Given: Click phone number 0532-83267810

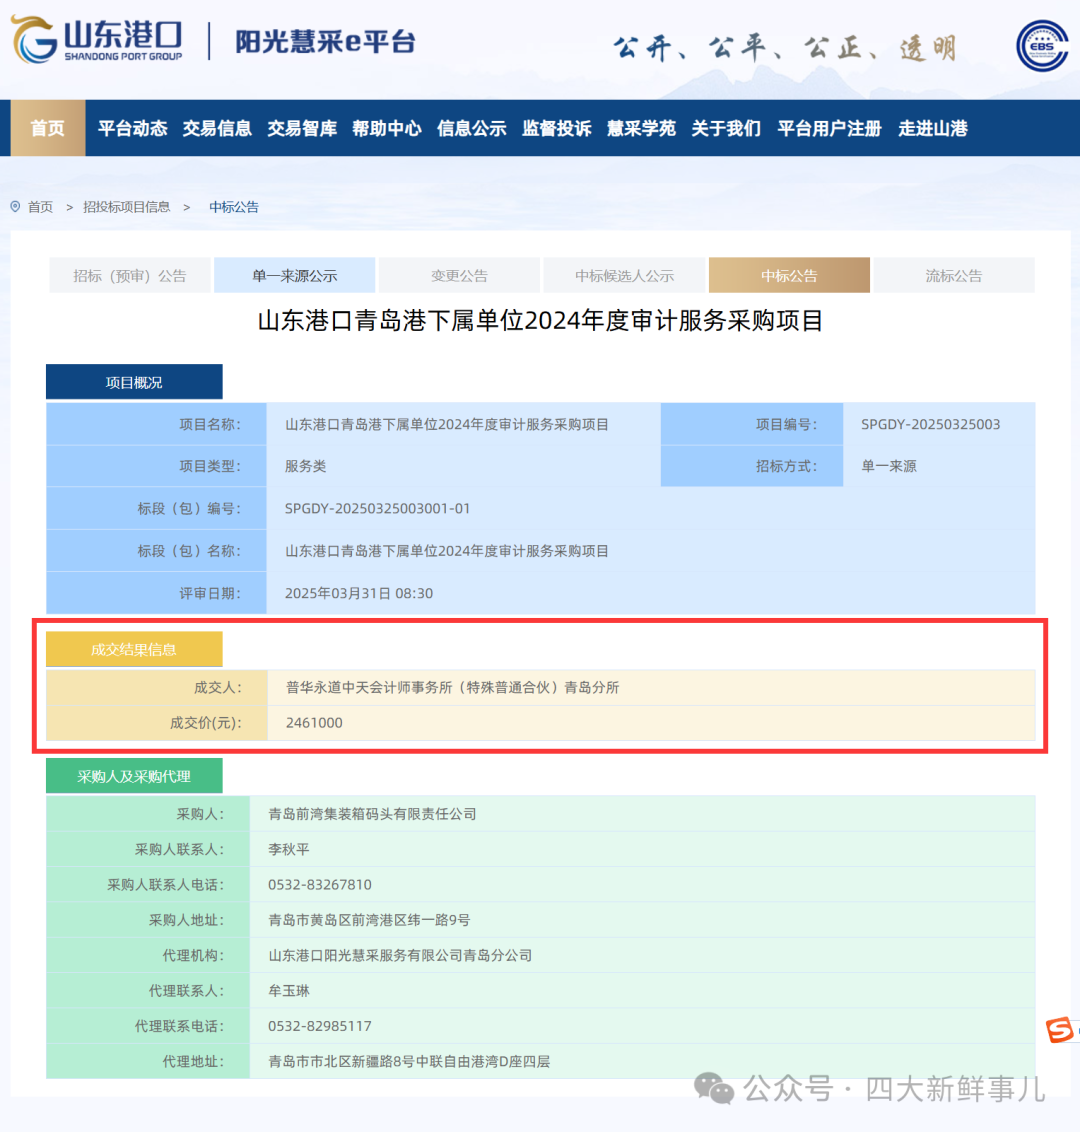Looking at the screenshot, I should 320,884.
